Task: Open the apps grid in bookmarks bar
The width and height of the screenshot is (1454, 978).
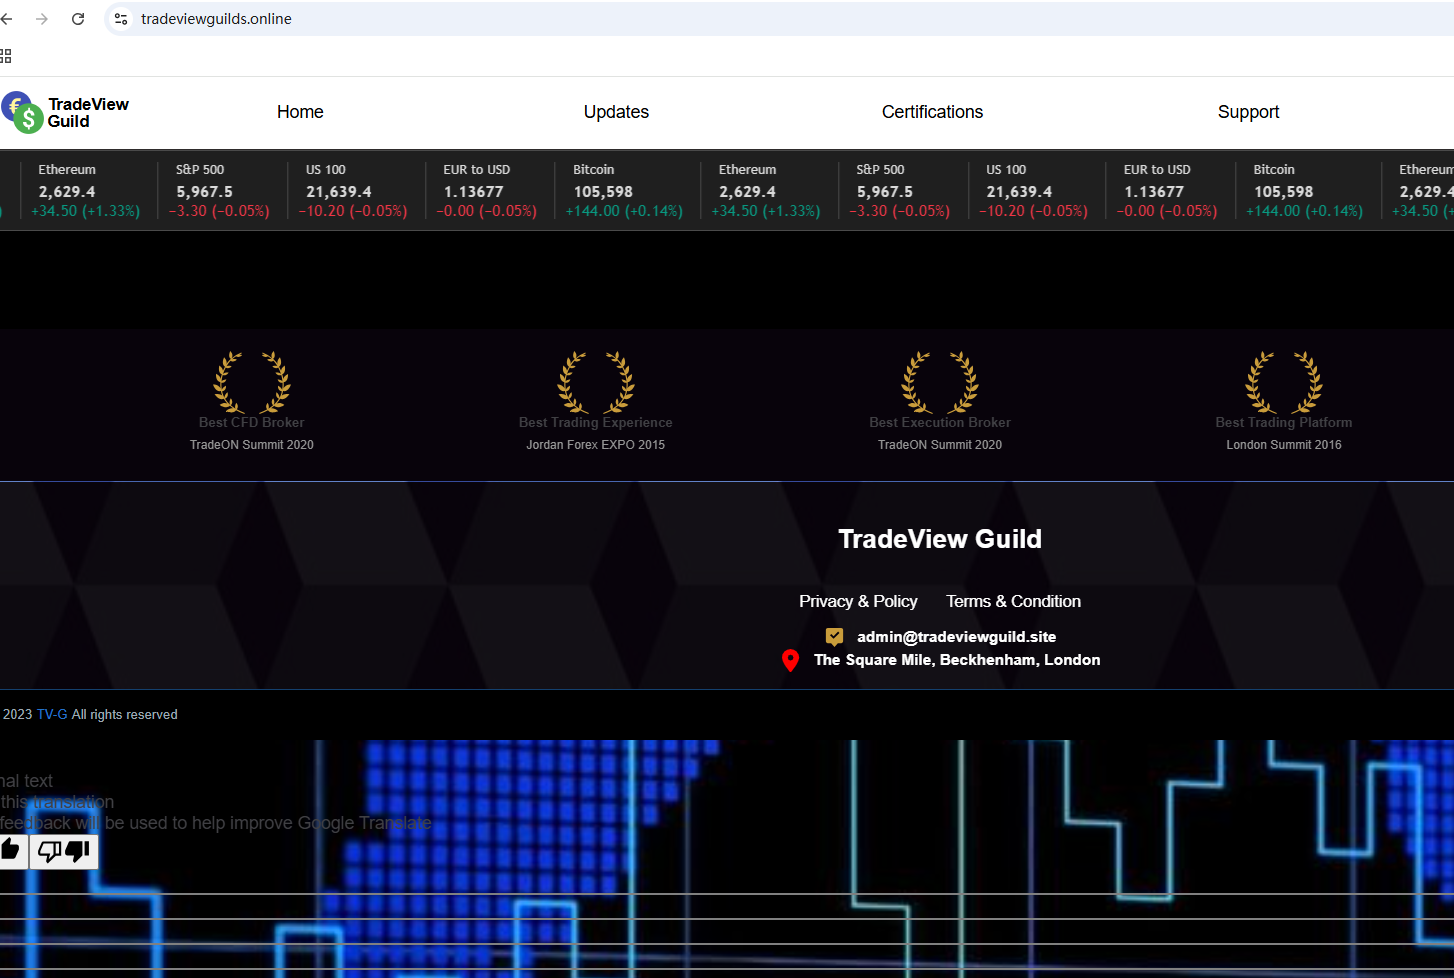Action: coord(6,56)
